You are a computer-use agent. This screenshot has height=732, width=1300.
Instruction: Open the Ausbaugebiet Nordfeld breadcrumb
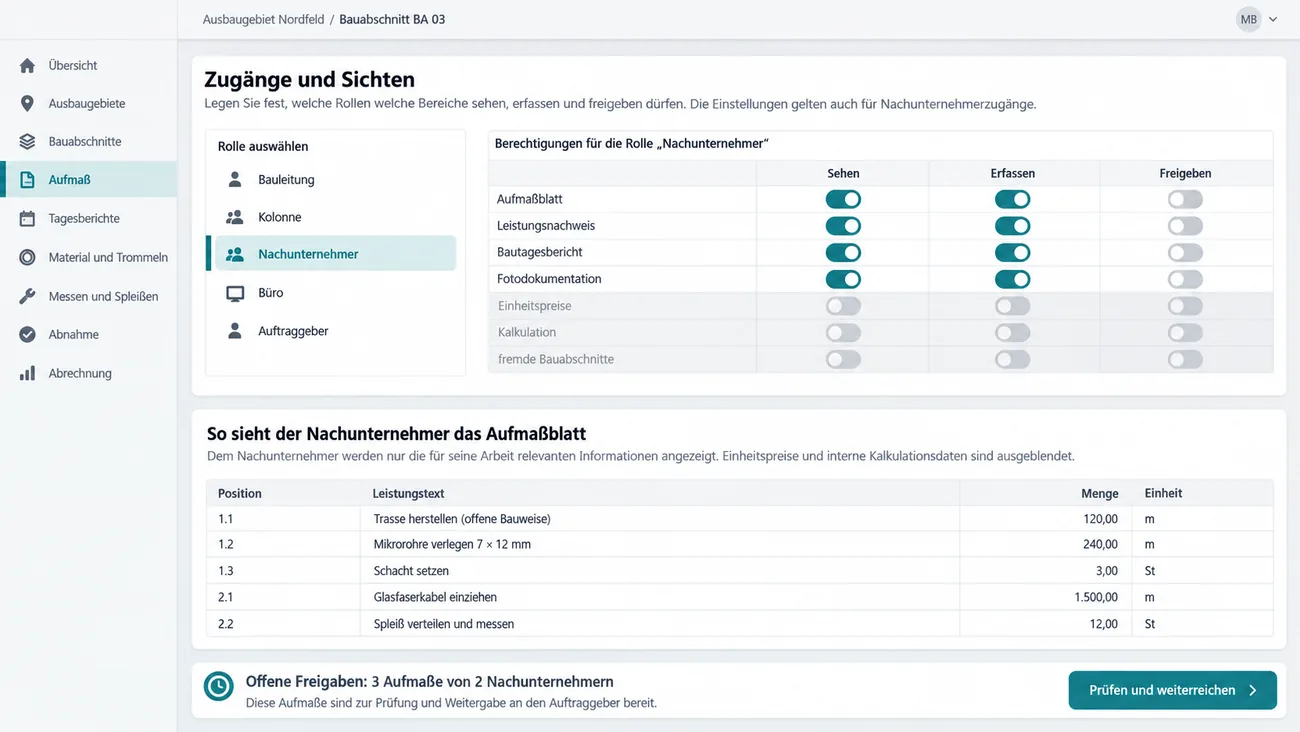point(263,19)
